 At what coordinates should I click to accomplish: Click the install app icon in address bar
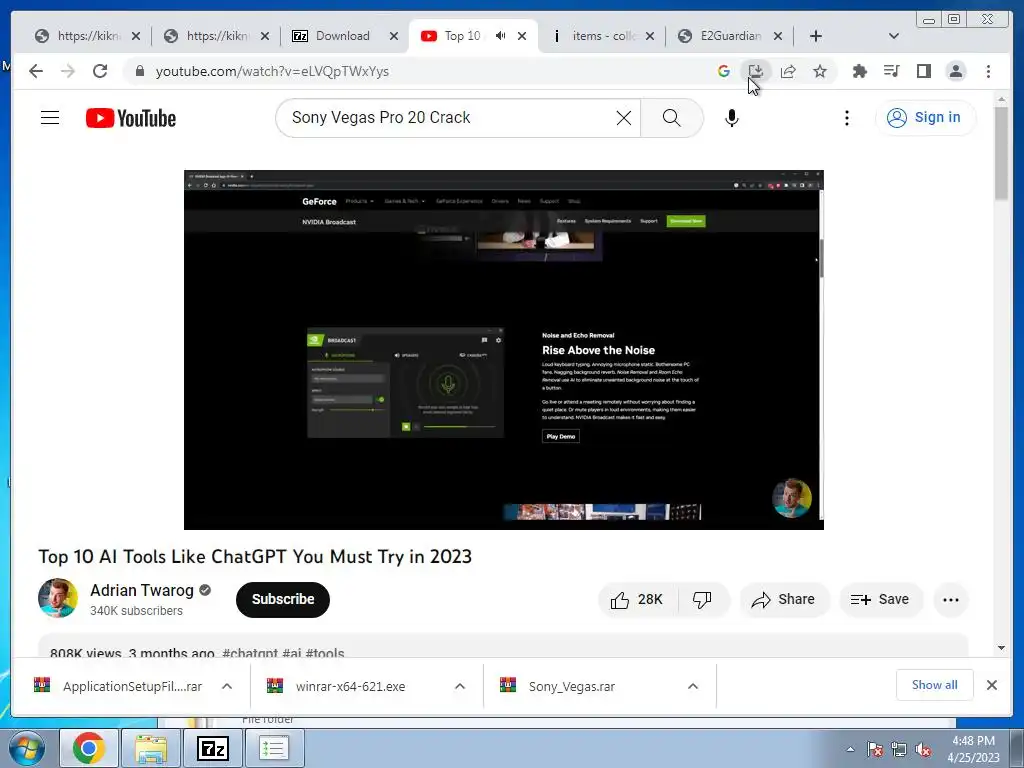(756, 71)
